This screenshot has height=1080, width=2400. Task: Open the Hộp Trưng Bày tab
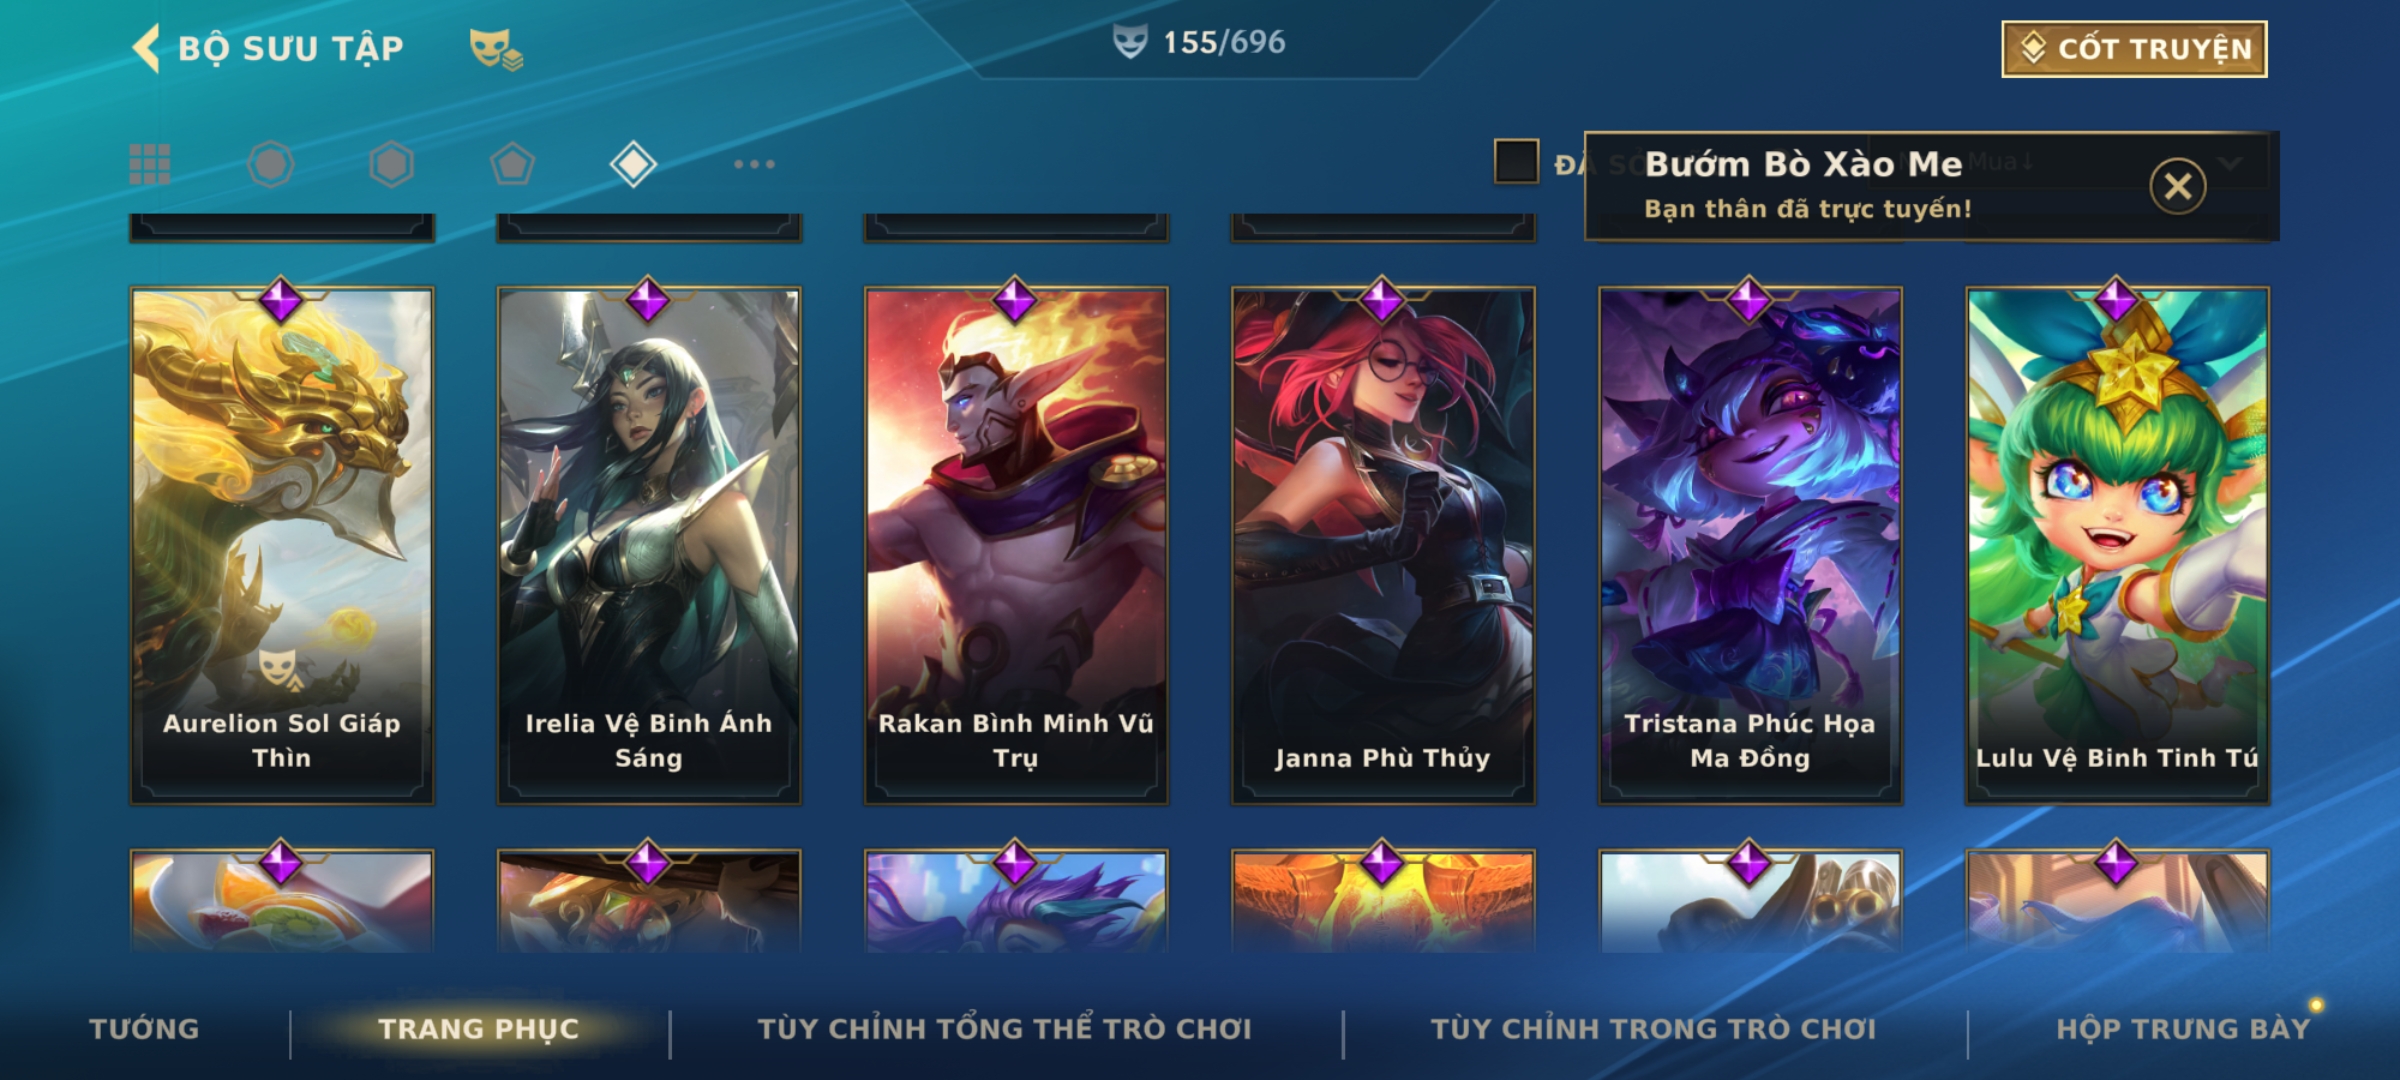(2183, 1029)
